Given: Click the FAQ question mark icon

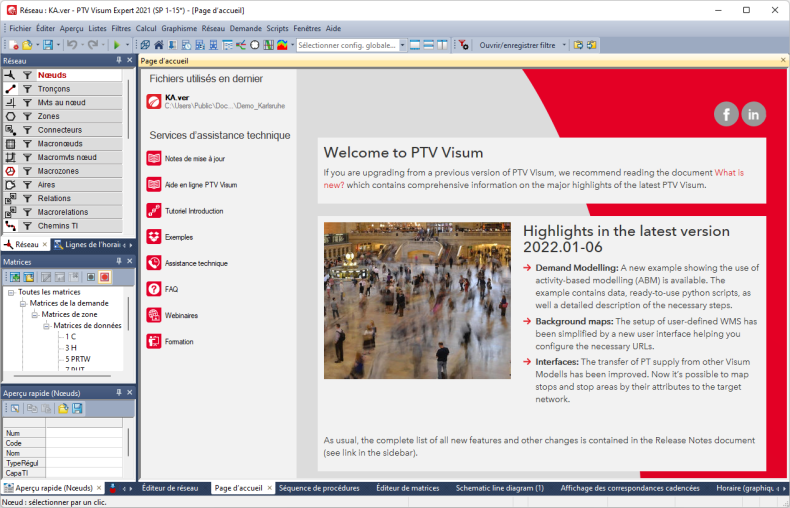Looking at the screenshot, I should (x=154, y=289).
